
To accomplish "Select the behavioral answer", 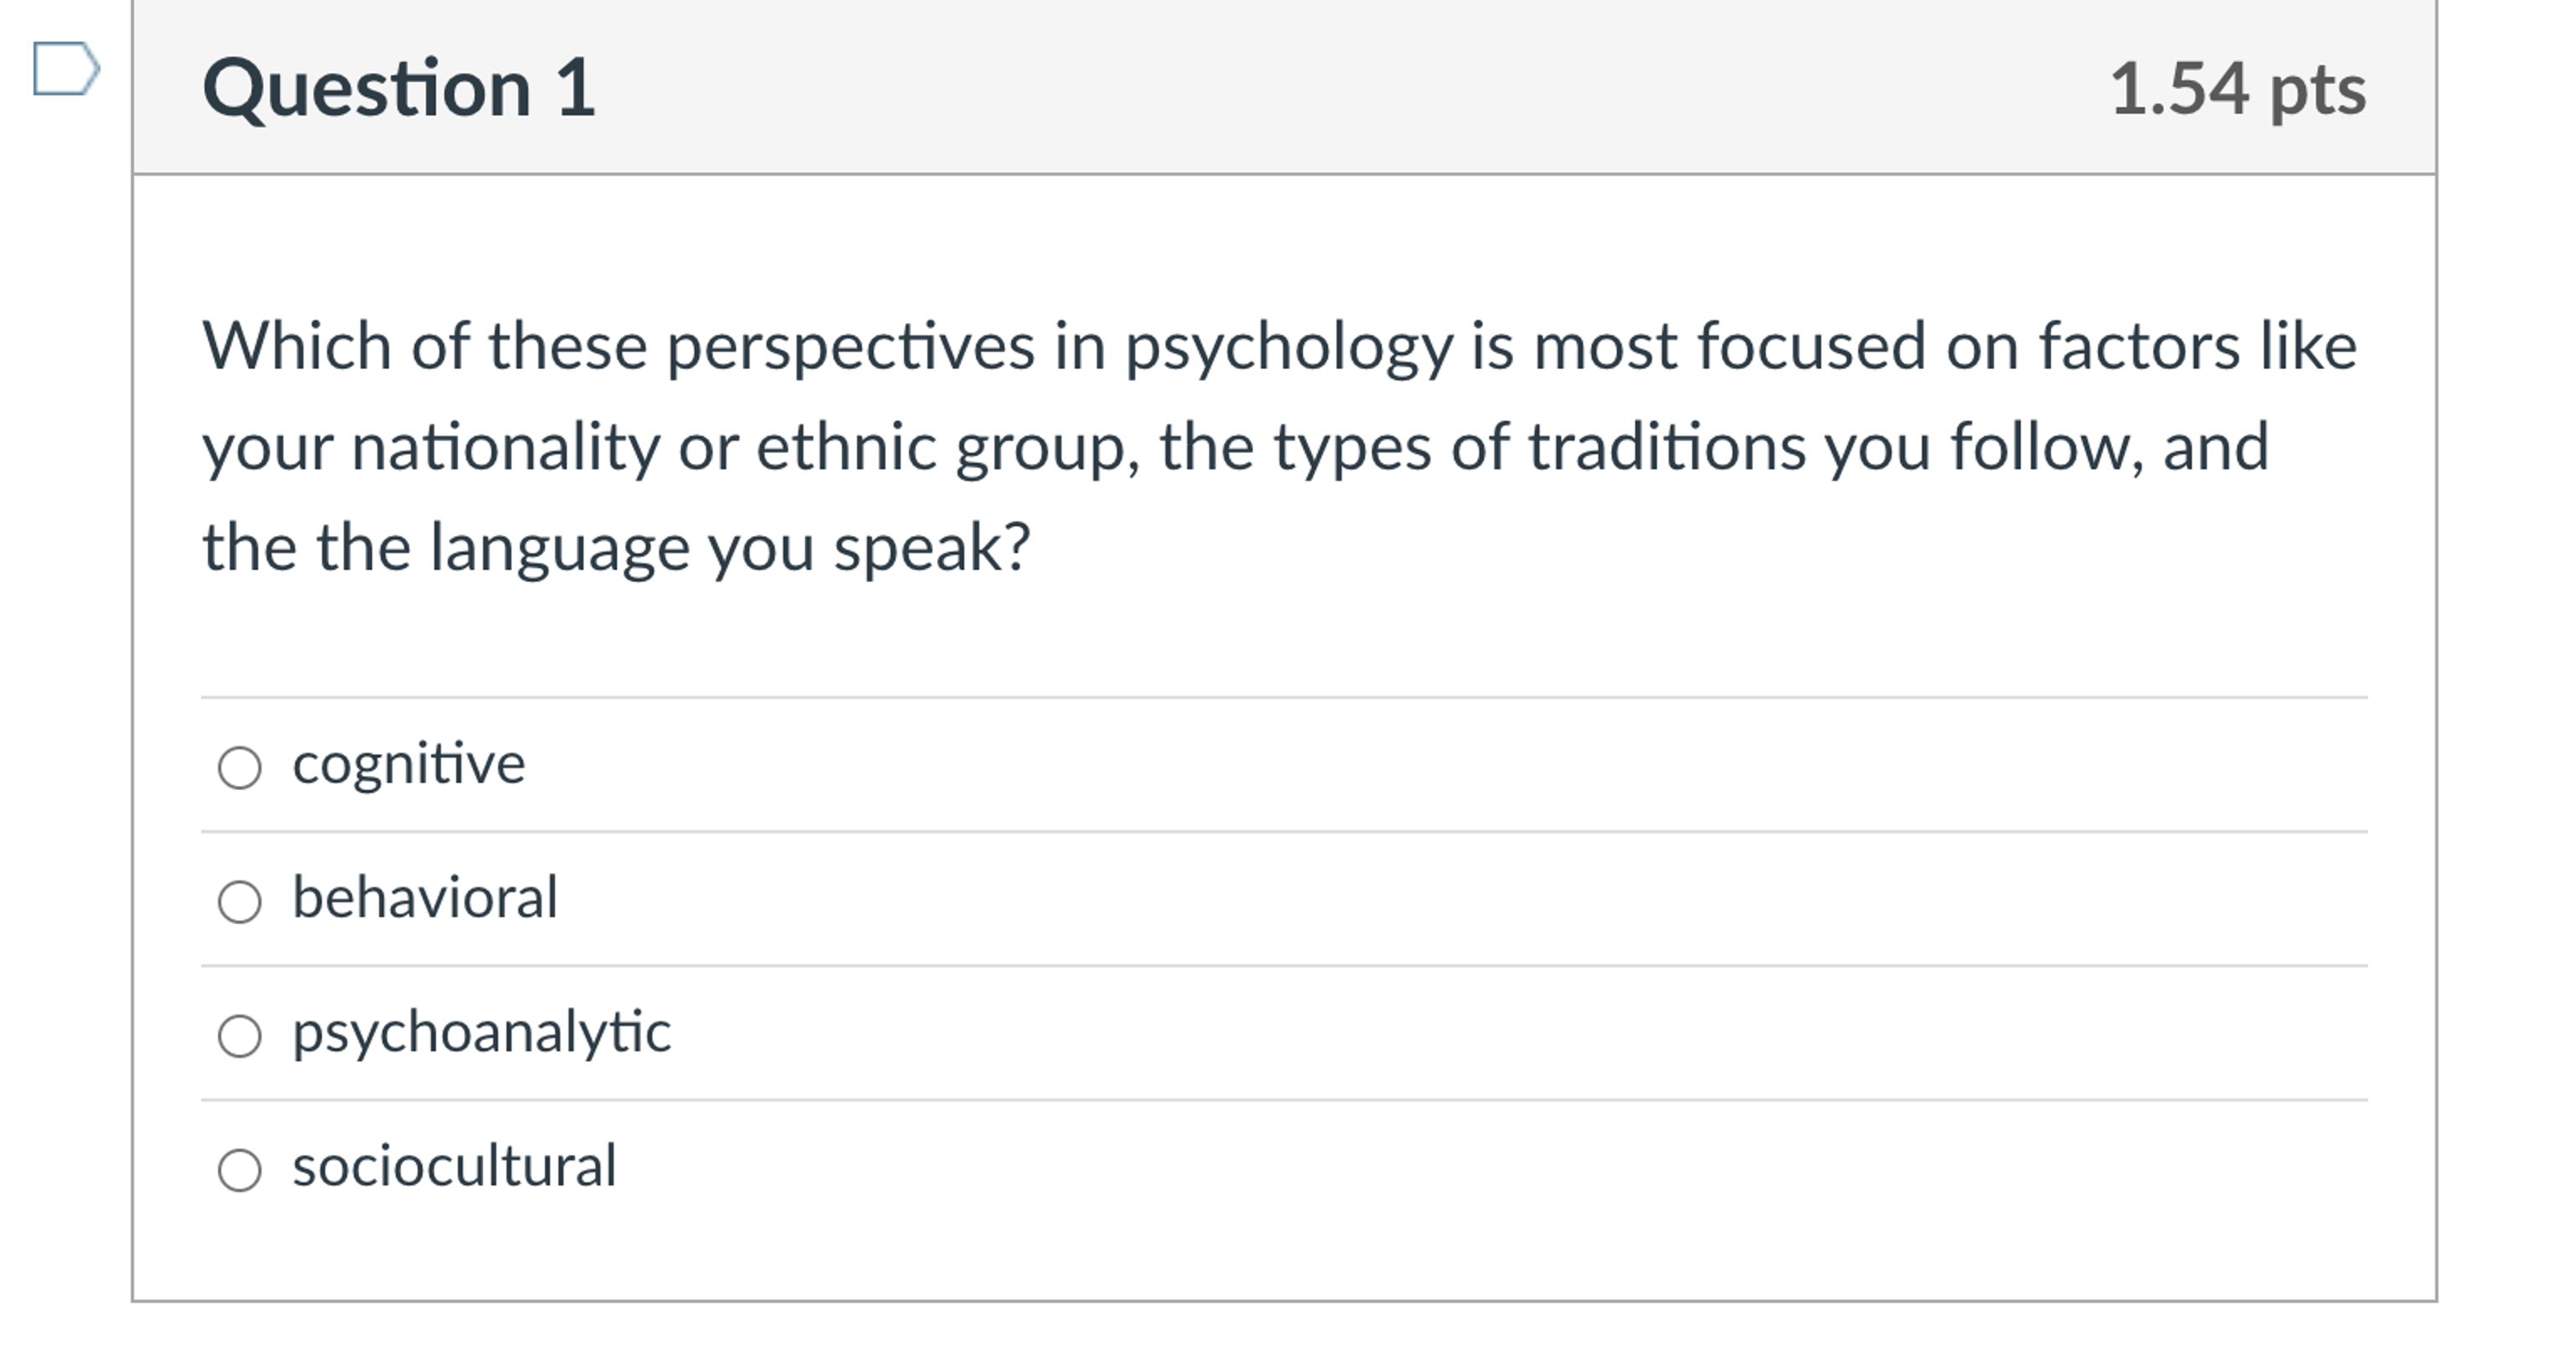I will pos(240,900).
